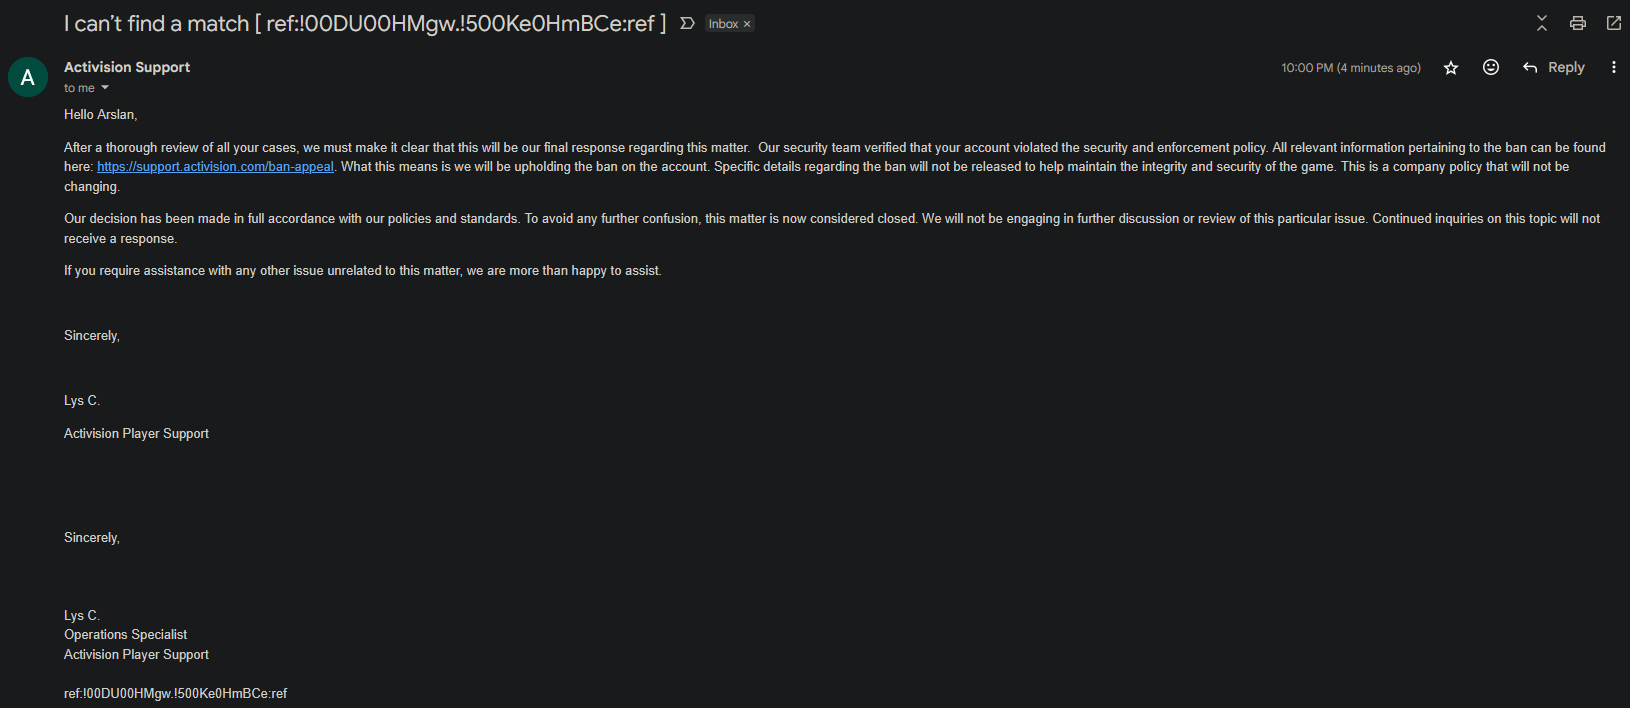Click the Inbox label chip

click(724, 24)
